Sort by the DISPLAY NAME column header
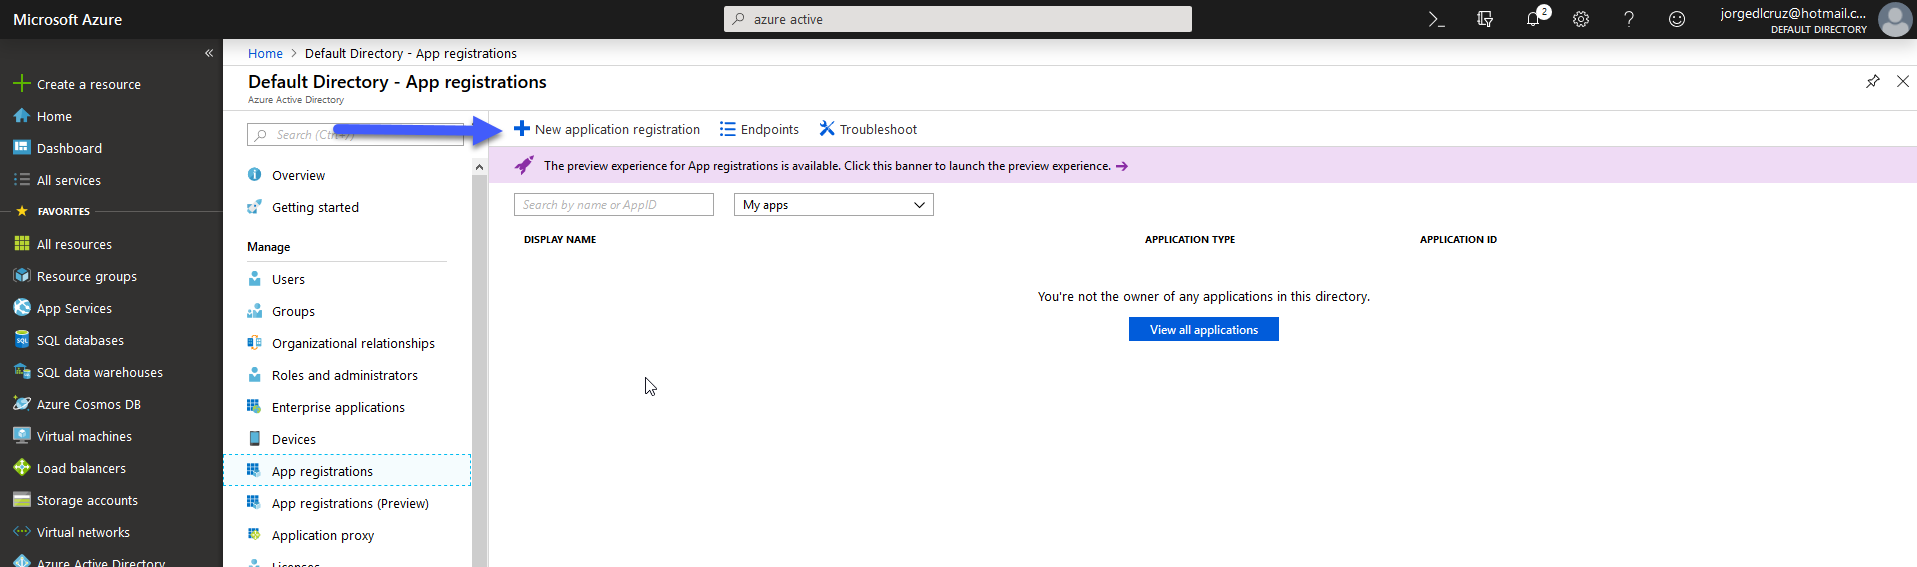 click(560, 240)
